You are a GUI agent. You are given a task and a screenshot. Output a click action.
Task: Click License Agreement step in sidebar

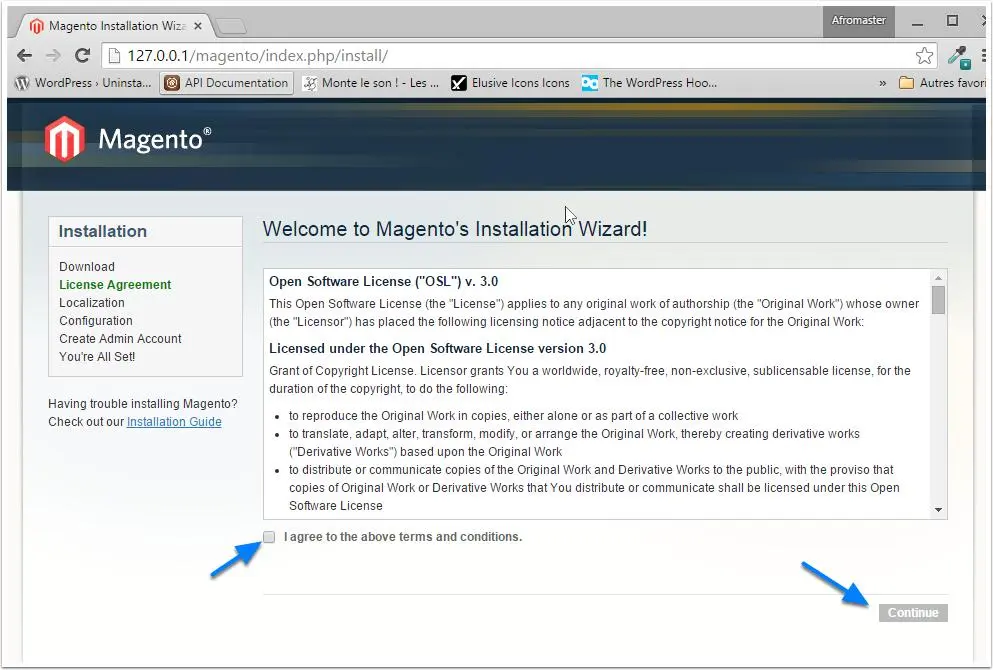[115, 285]
